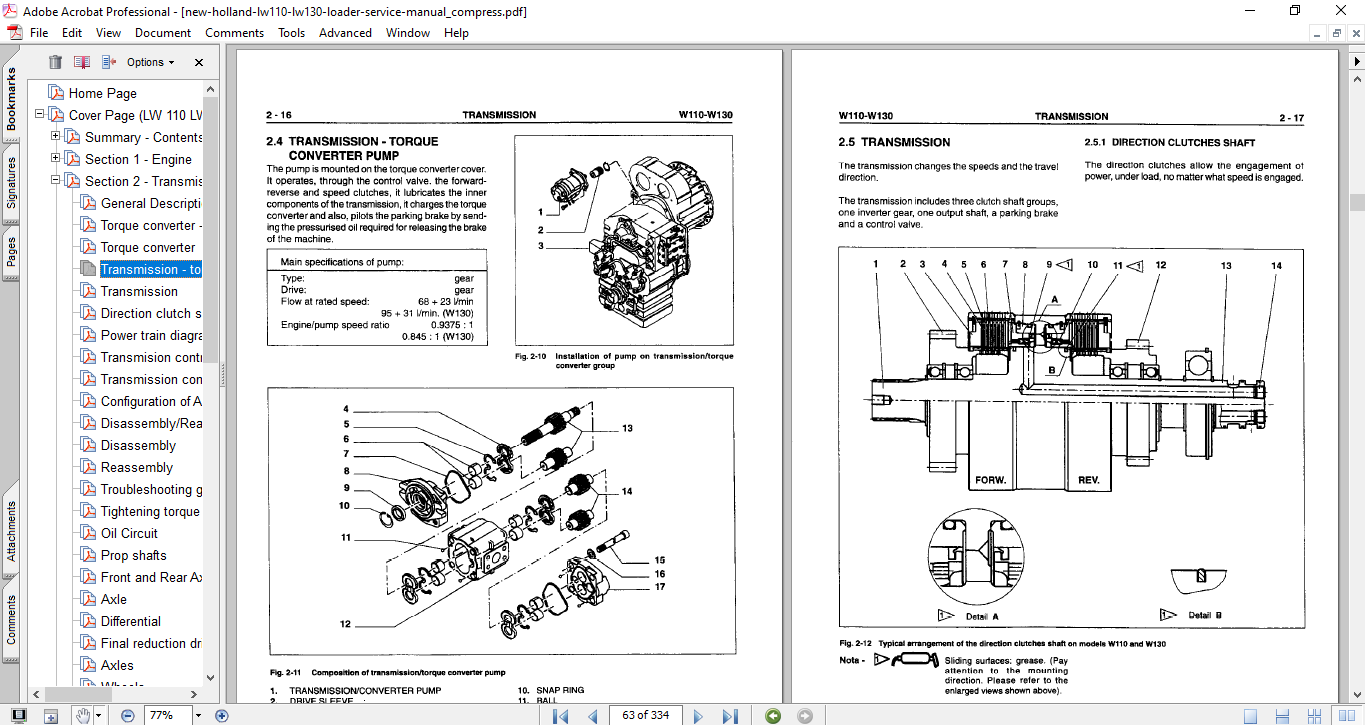This screenshot has height=725, width=1365.
Task: Click the page number input field
Action: tap(646, 715)
